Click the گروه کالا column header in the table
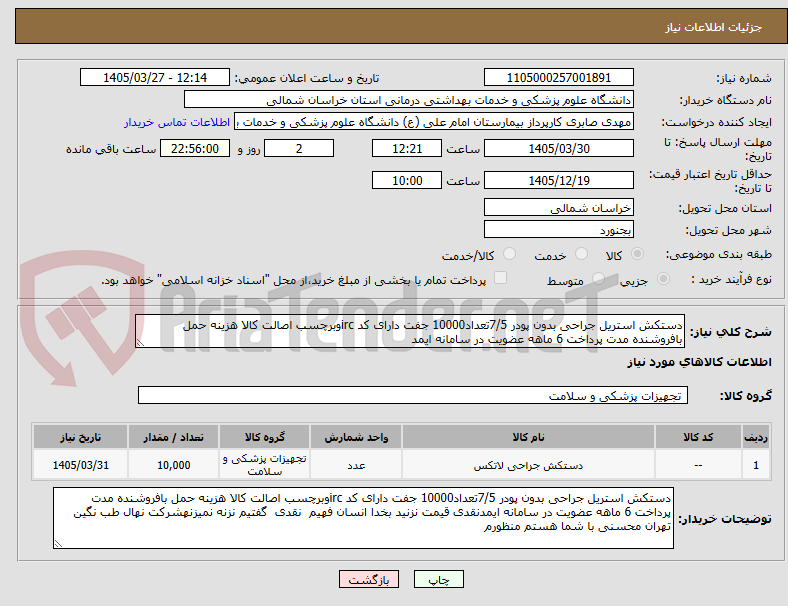 (x=264, y=437)
